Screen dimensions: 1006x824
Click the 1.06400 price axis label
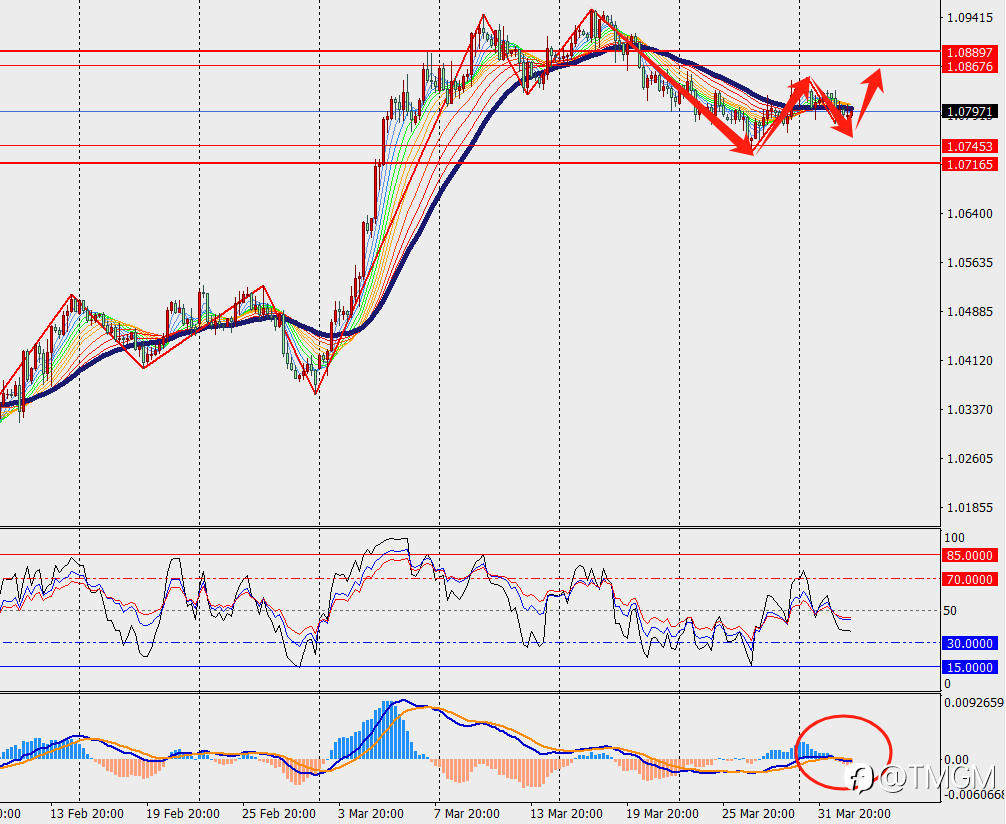click(x=970, y=214)
